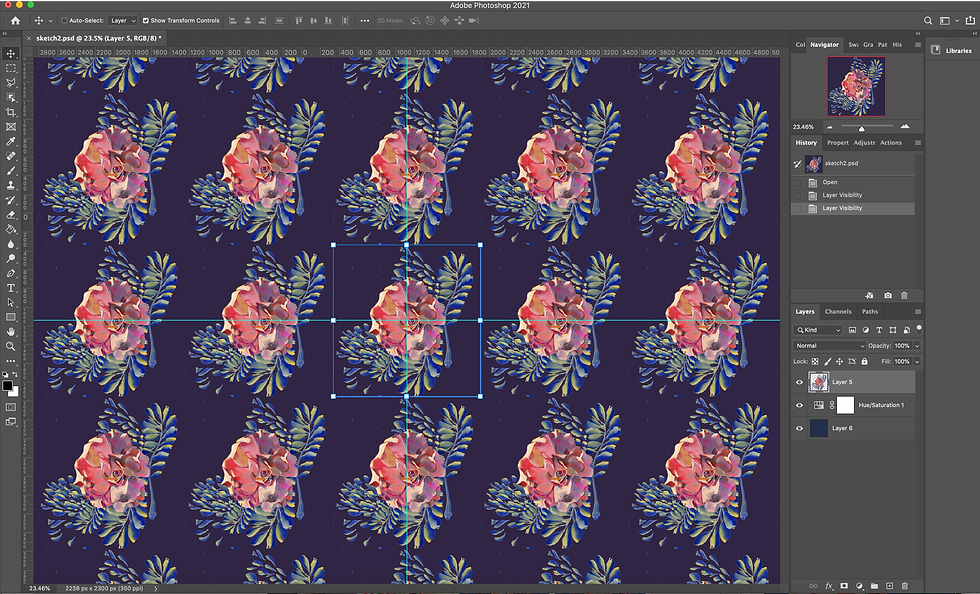Viewport: 980px width, 594px height.
Task: Open the Kind filter dropdown
Action: point(818,330)
